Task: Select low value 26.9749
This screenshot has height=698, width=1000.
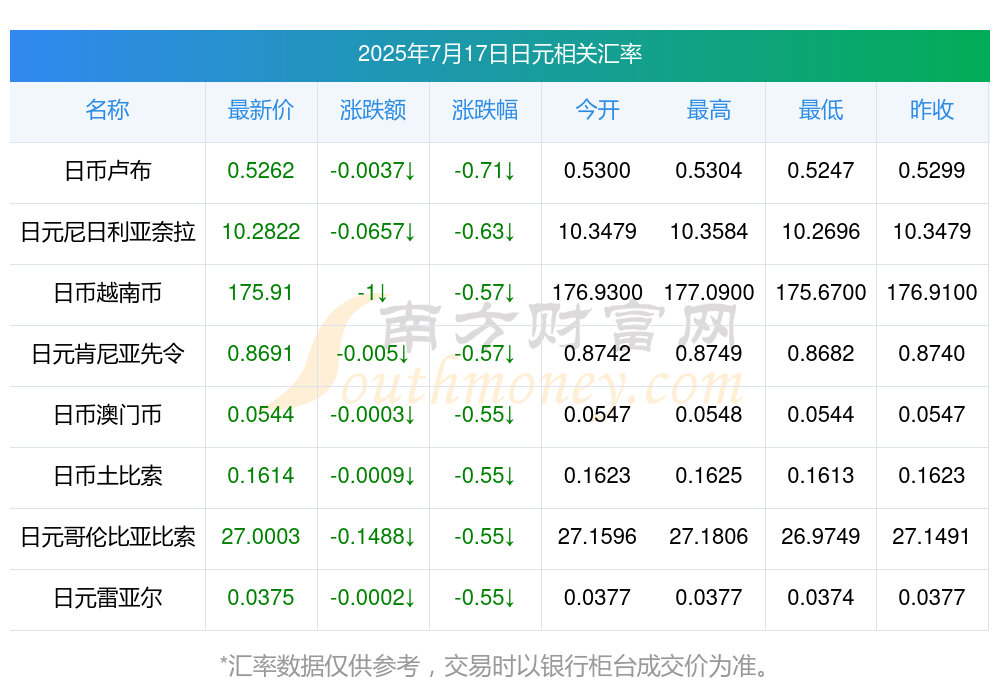Action: click(x=821, y=537)
